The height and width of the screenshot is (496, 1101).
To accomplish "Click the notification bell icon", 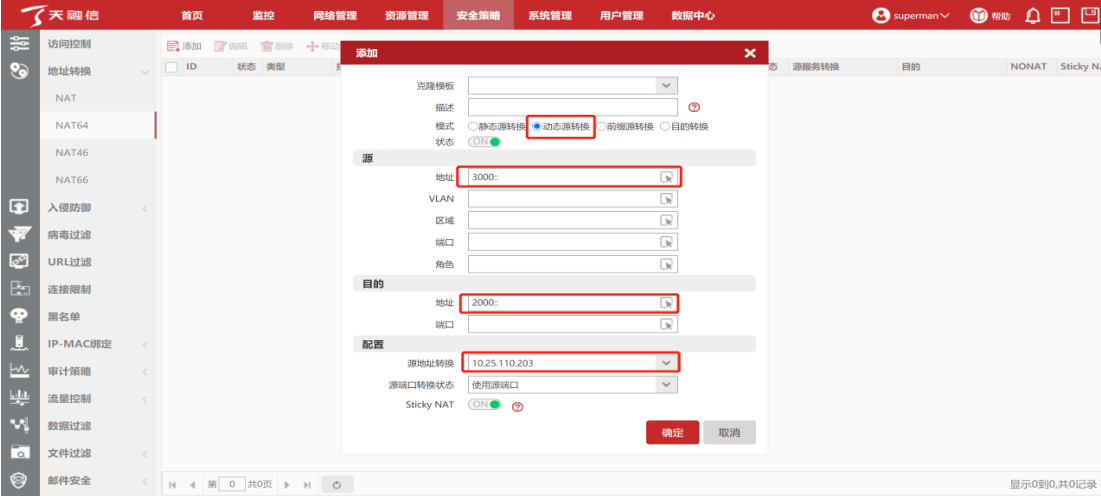I will (x=1032, y=15).
